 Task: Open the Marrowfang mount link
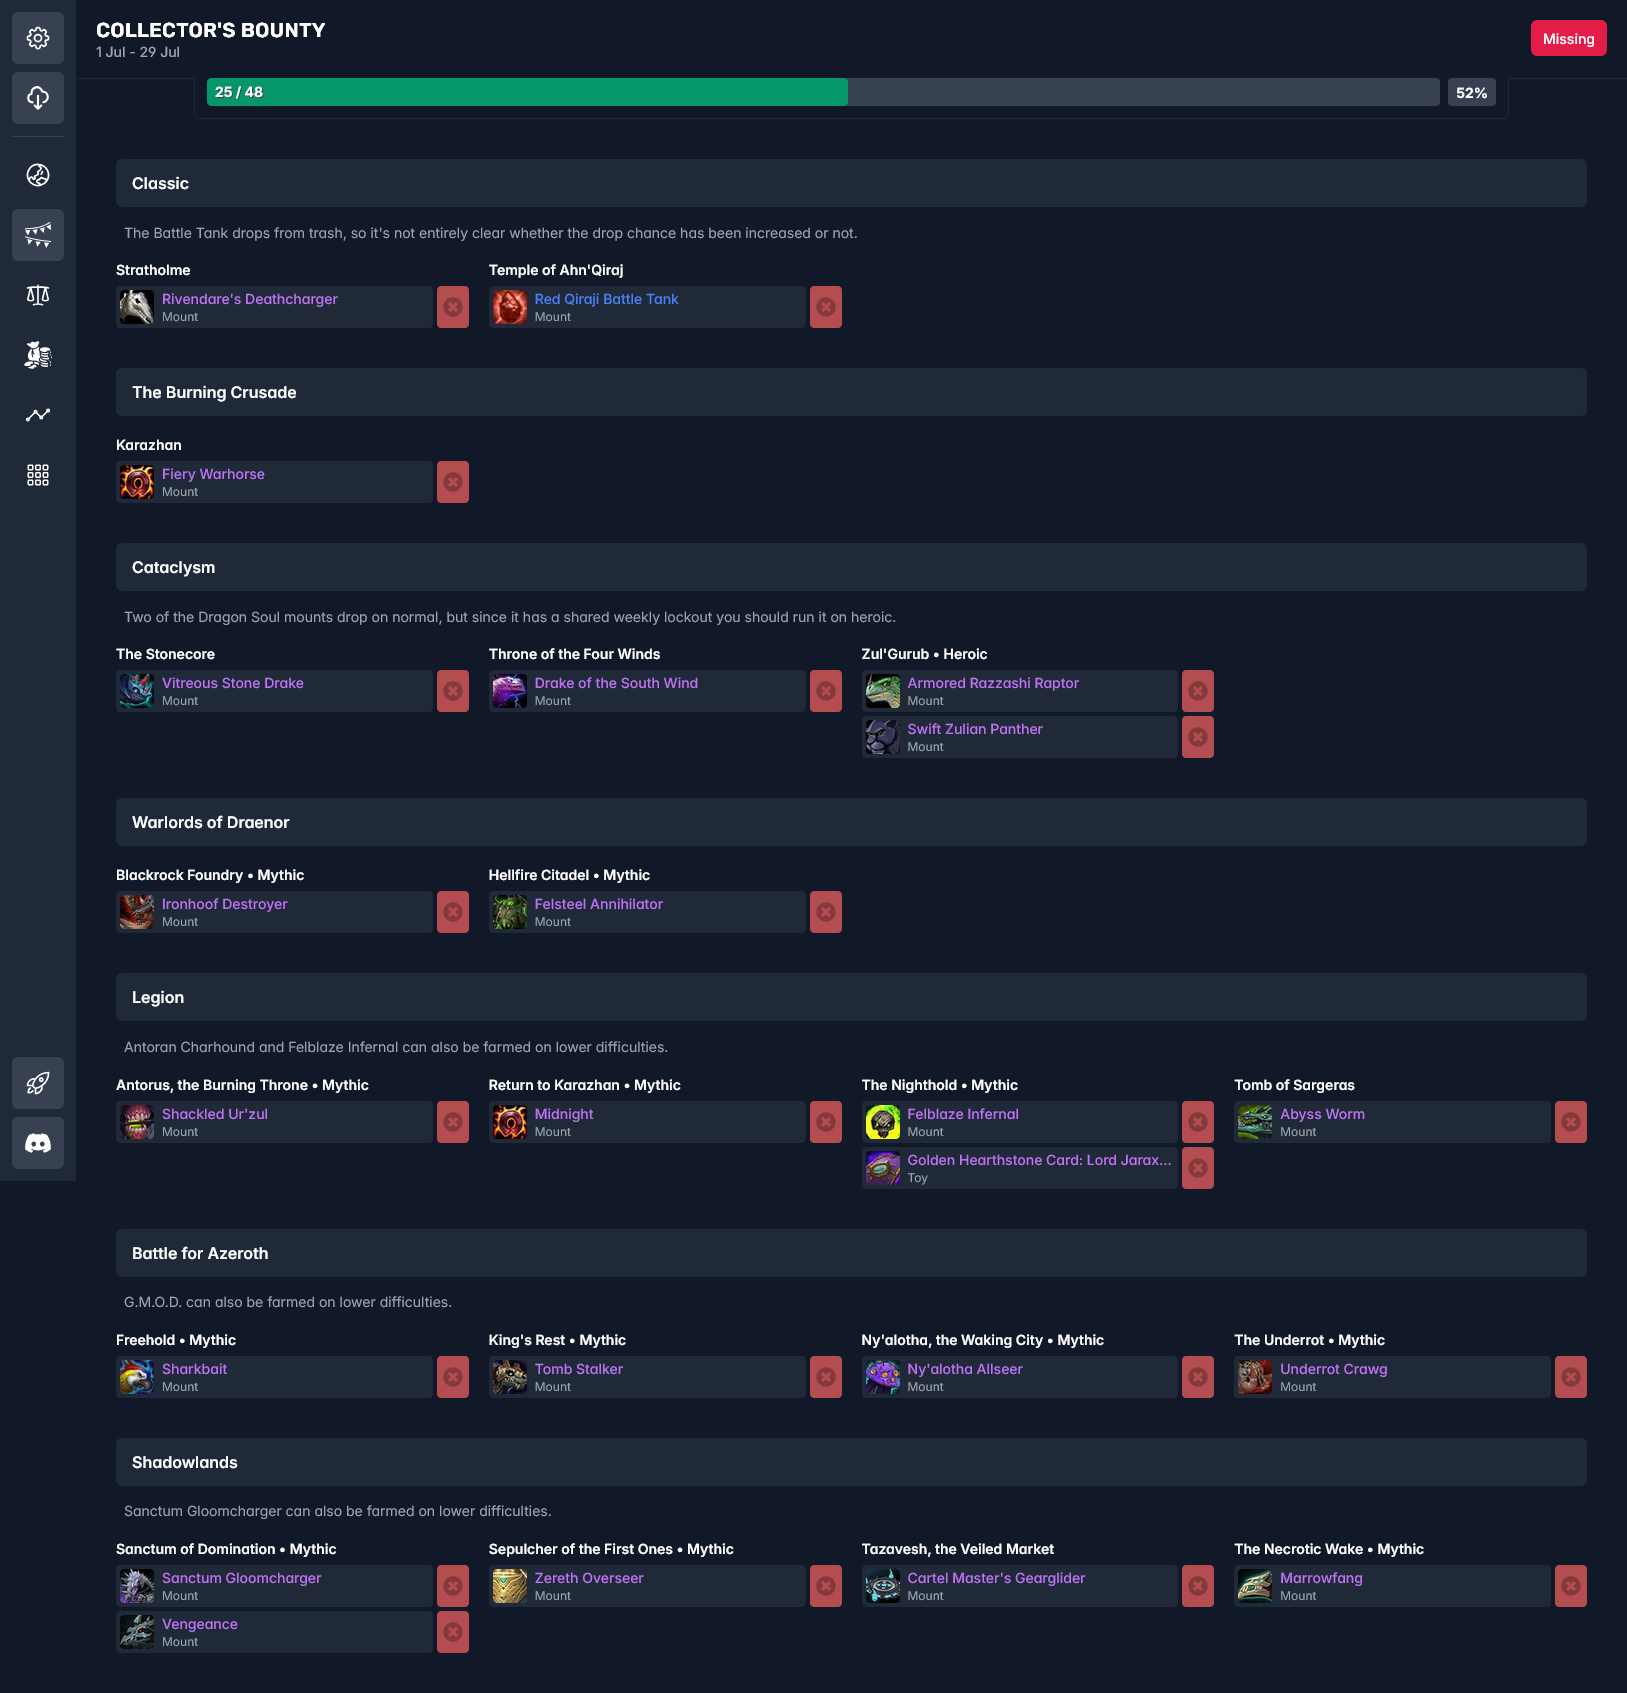(1321, 1578)
